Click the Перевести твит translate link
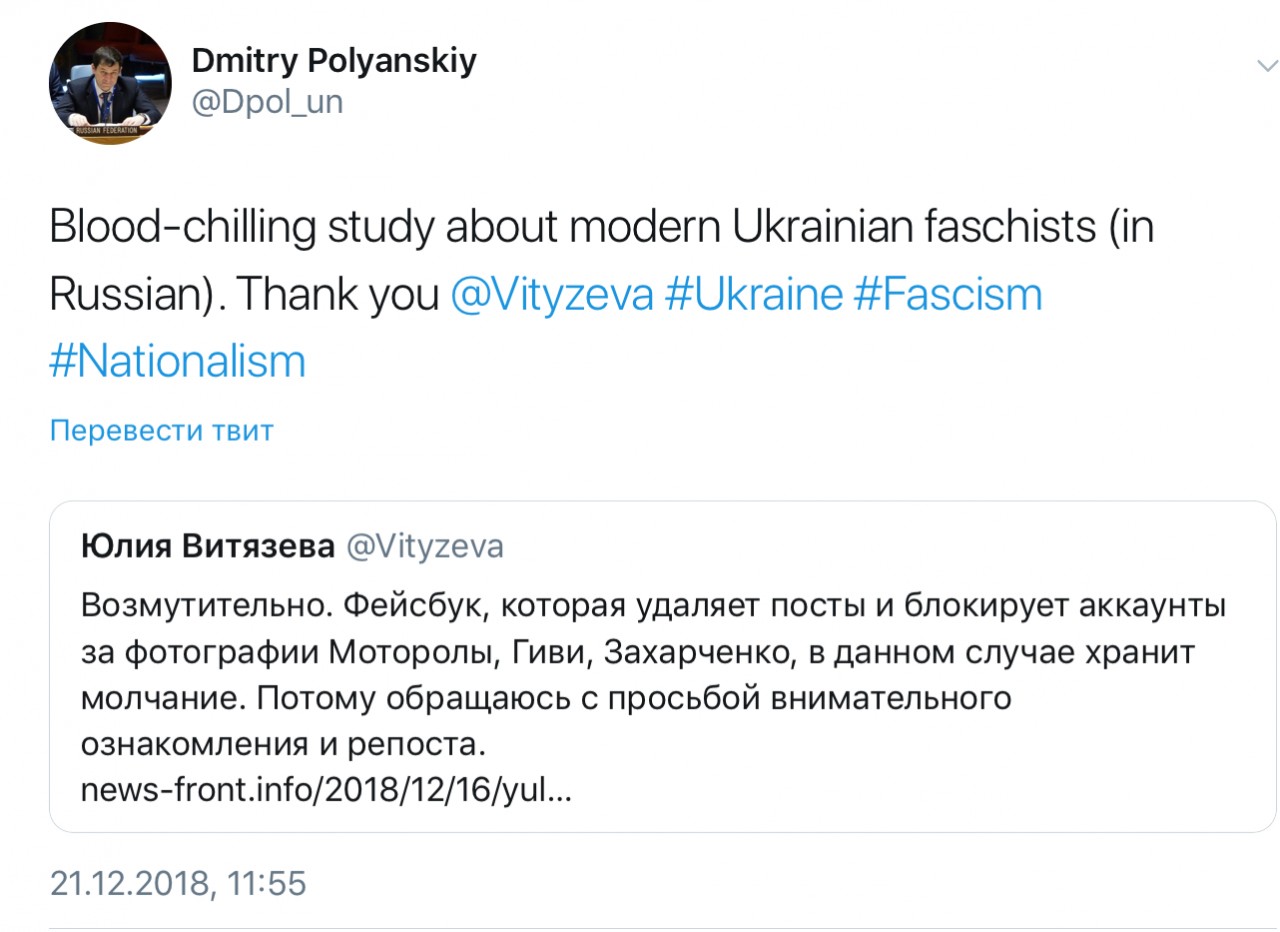This screenshot has width=1280, height=932. 161,431
